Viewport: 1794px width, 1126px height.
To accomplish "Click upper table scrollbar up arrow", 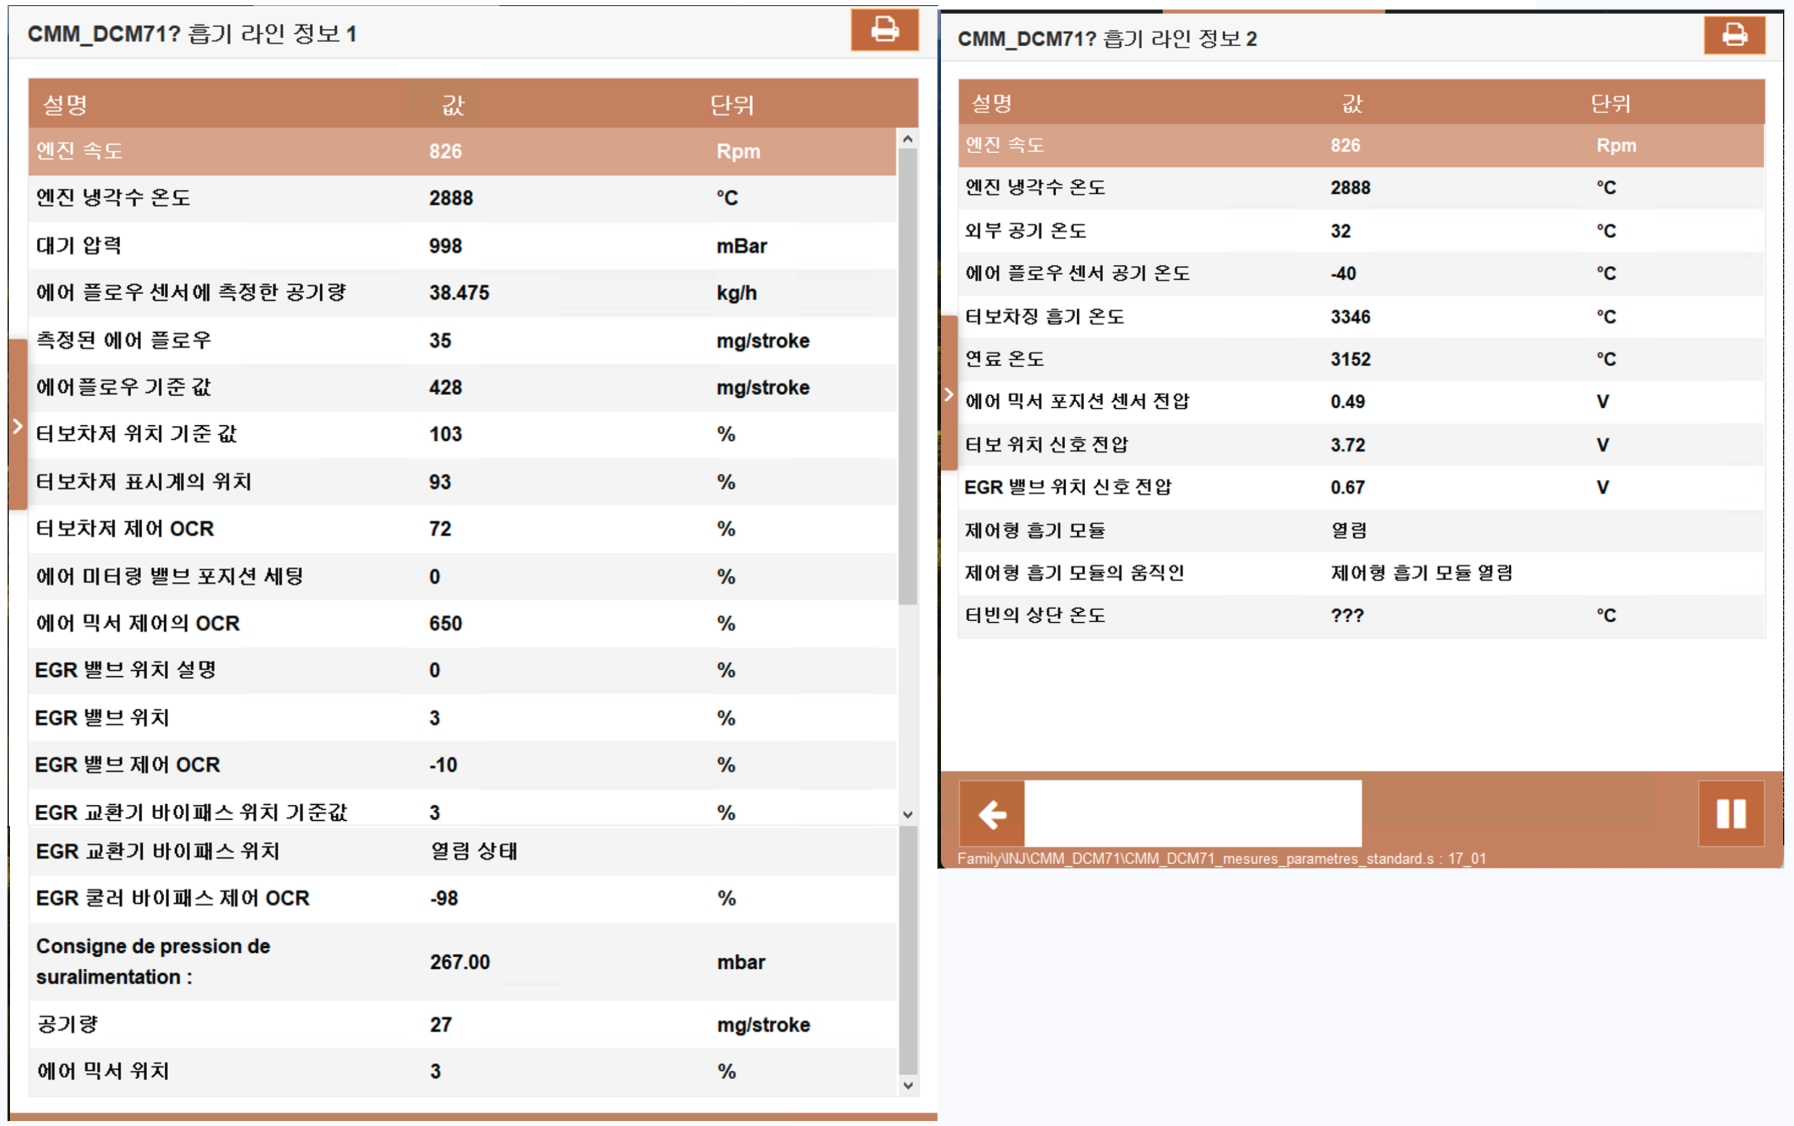I will tap(907, 139).
